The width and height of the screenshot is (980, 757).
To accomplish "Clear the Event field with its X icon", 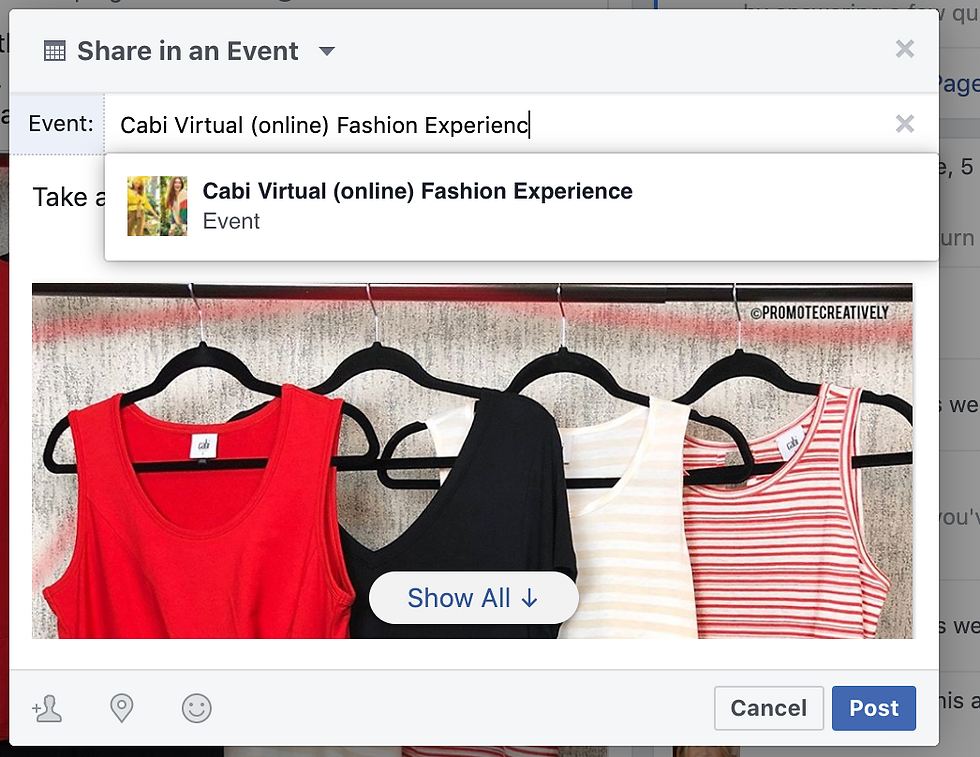I will 904,124.
